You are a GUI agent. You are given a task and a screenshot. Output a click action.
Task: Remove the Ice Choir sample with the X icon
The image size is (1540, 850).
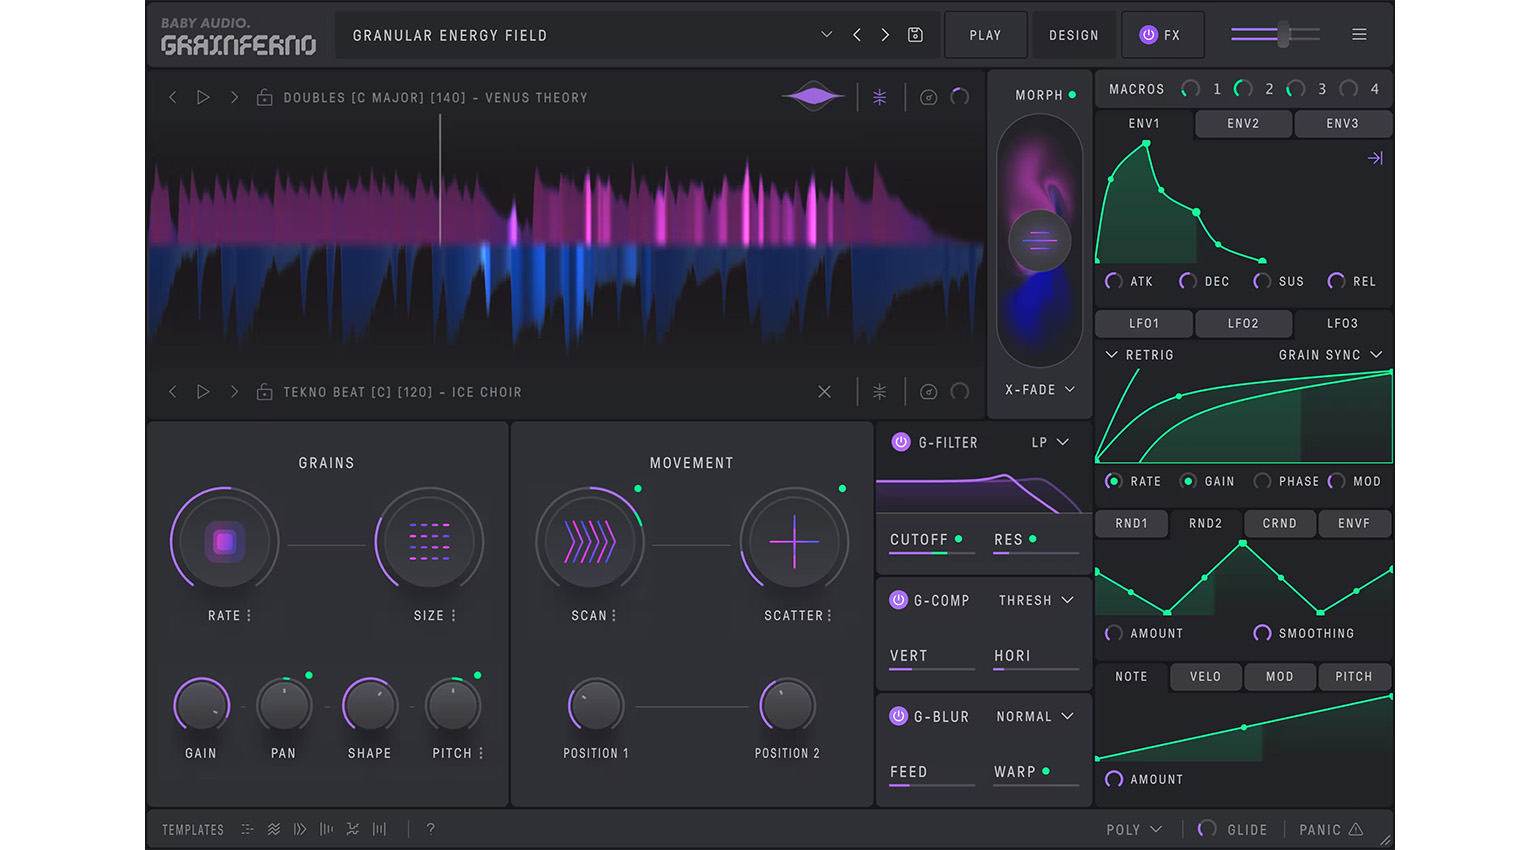pos(824,392)
